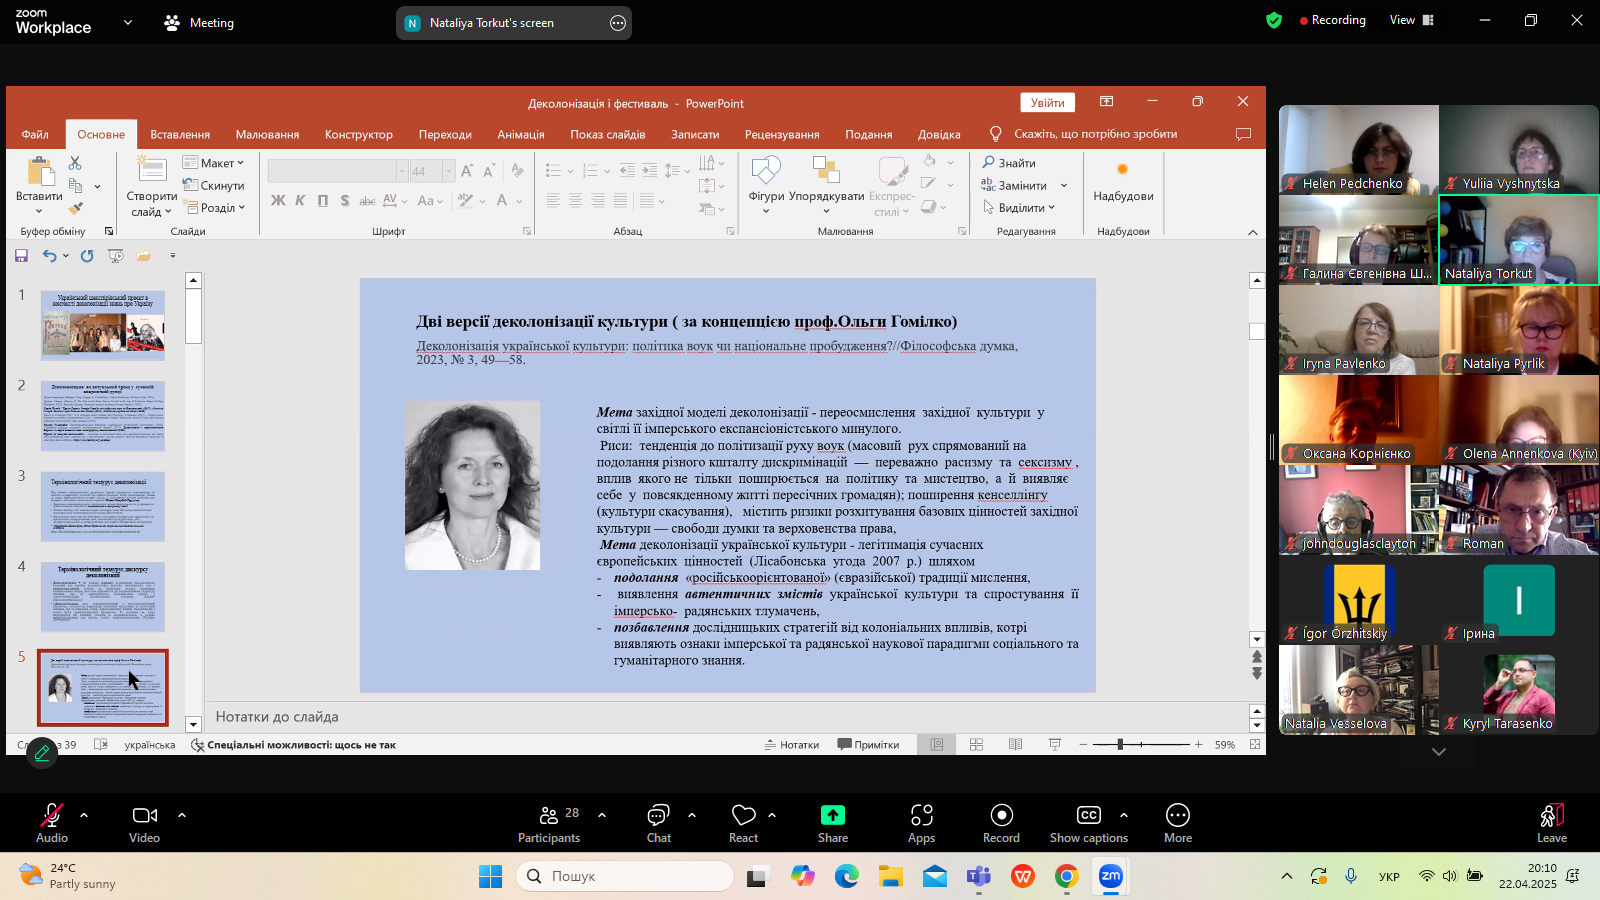Expand more participant videos with chevron

click(x=1438, y=752)
